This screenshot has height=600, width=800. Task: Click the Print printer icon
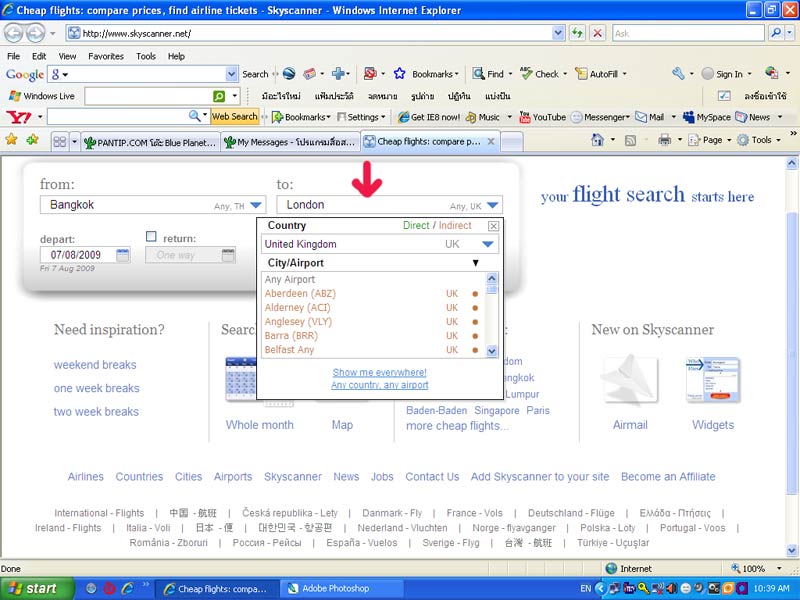click(x=664, y=139)
